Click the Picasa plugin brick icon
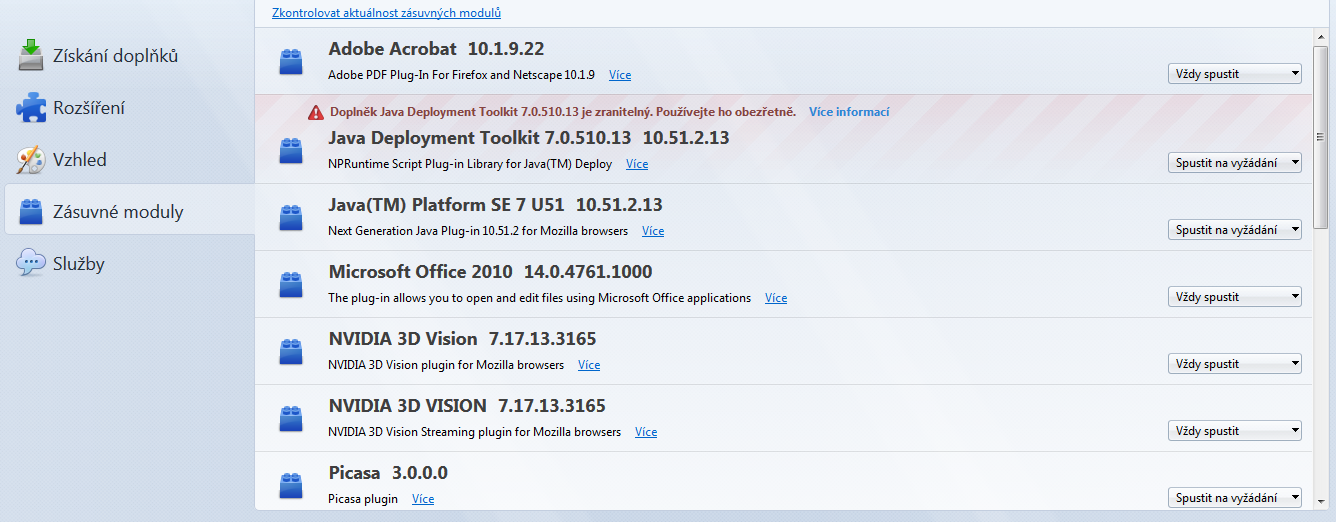This screenshot has width=1336, height=522. pyautogui.click(x=291, y=486)
